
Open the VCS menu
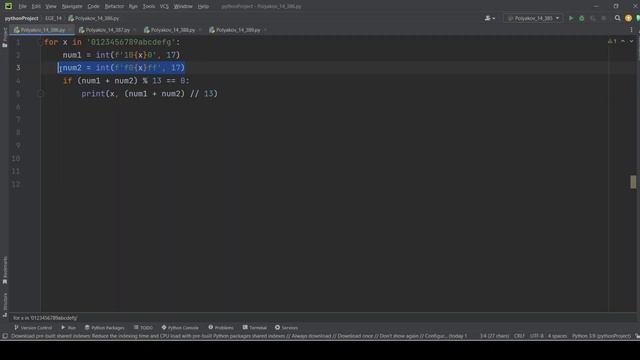tap(164, 7)
